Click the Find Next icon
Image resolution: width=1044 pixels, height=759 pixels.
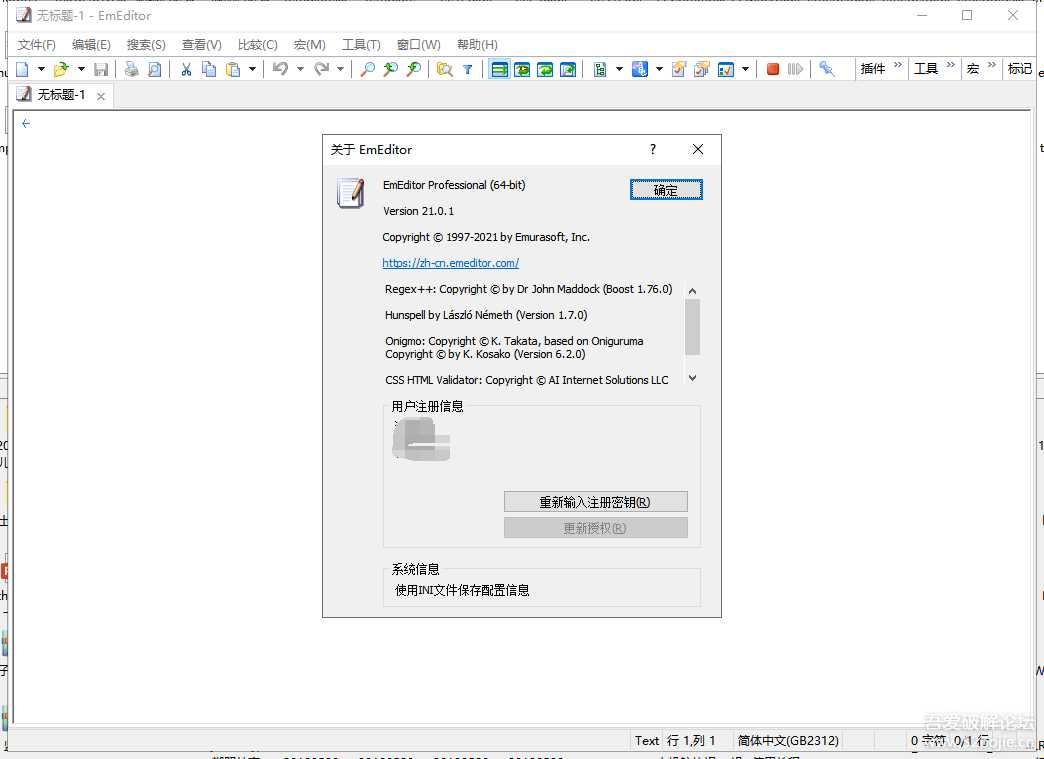point(391,69)
